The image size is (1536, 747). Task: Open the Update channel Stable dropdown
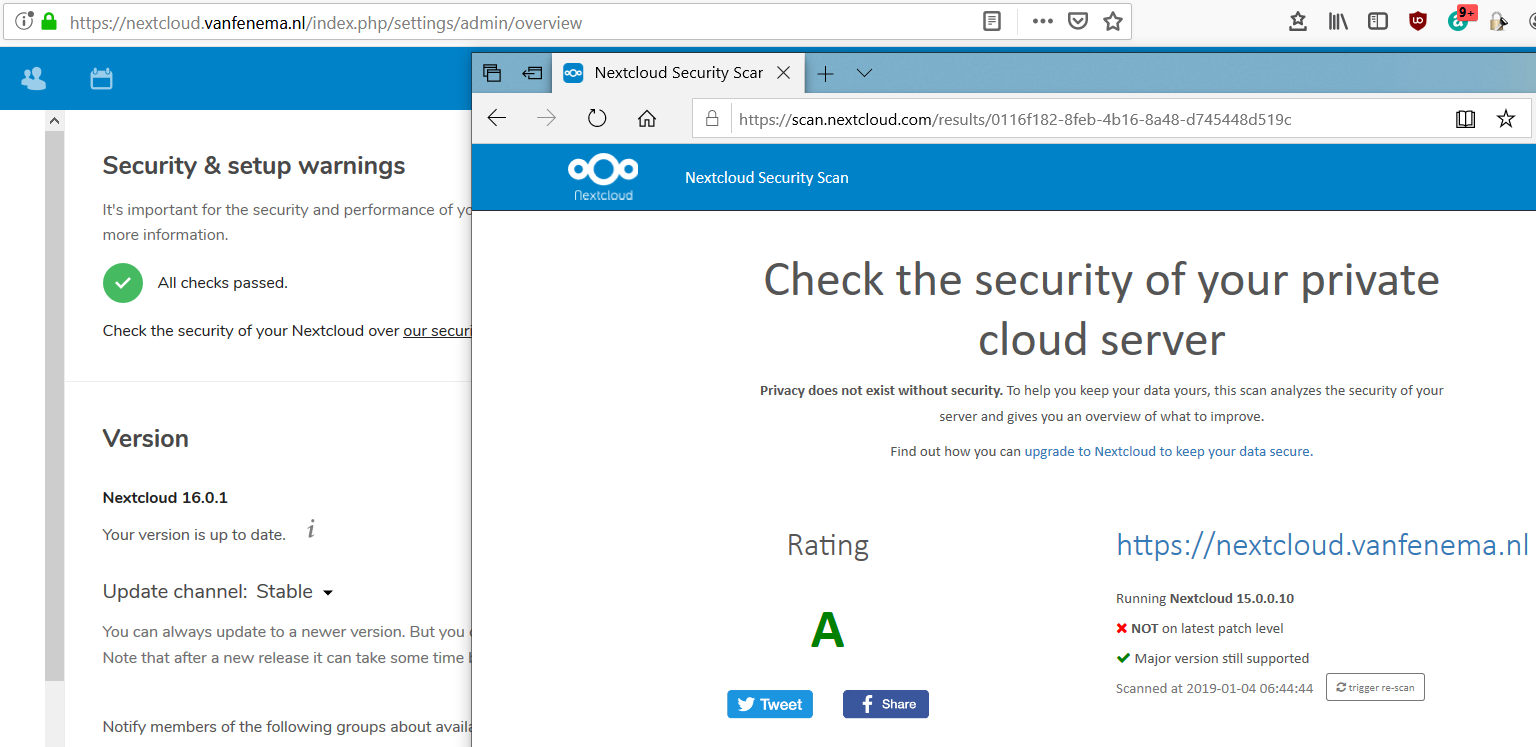pos(294,591)
